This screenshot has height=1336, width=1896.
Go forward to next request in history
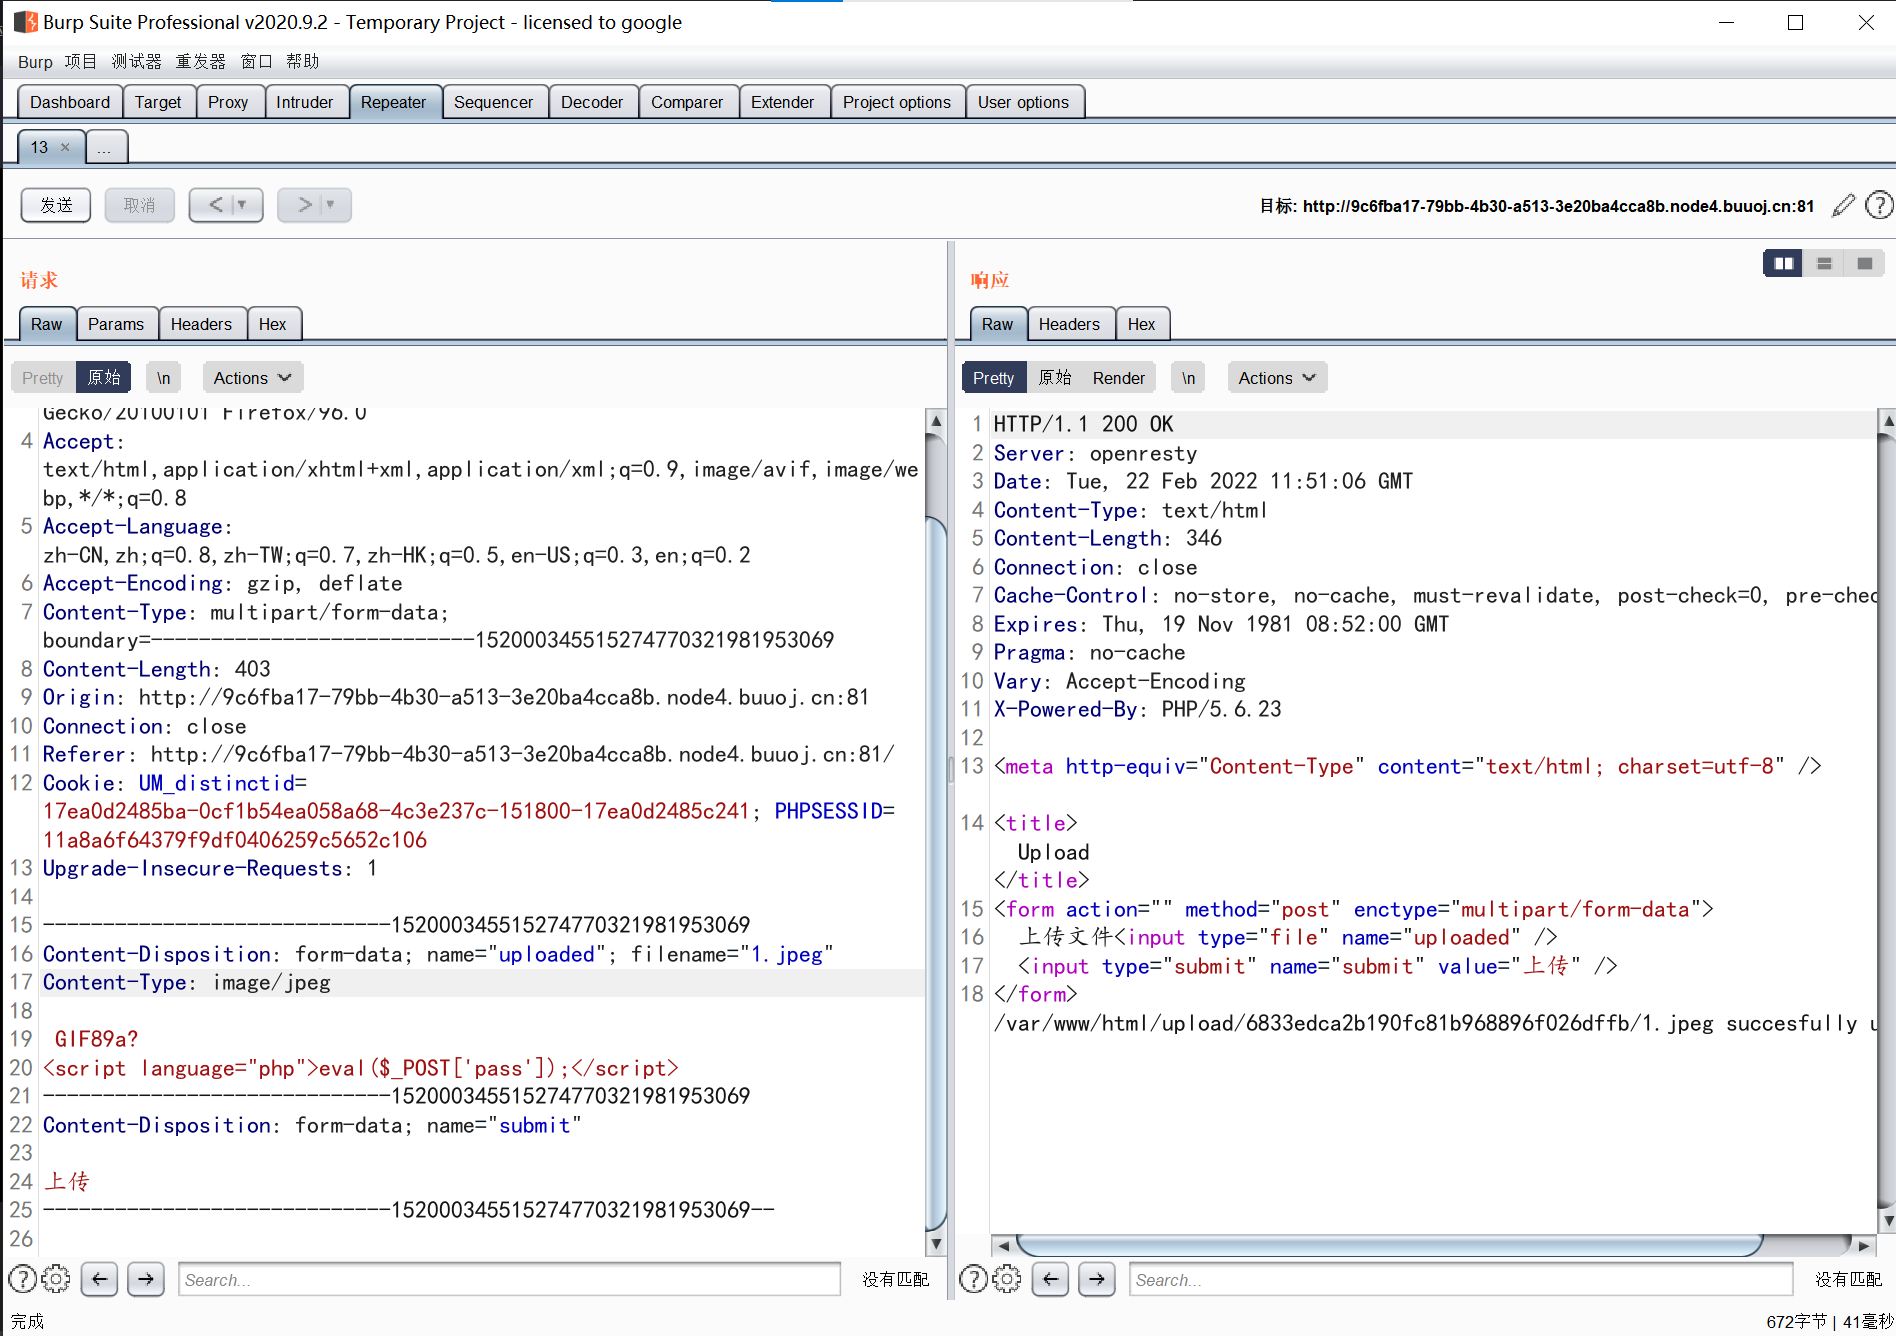pyautogui.click(x=303, y=205)
